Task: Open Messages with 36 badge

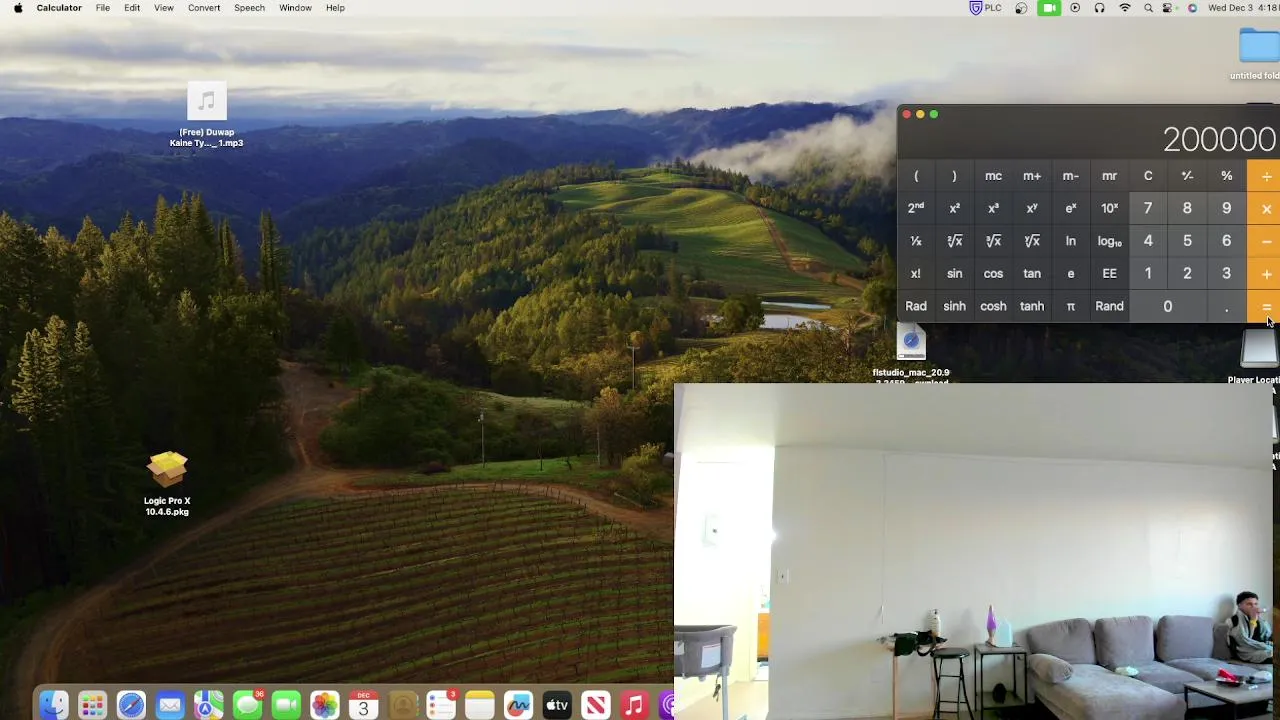Action: click(247, 706)
